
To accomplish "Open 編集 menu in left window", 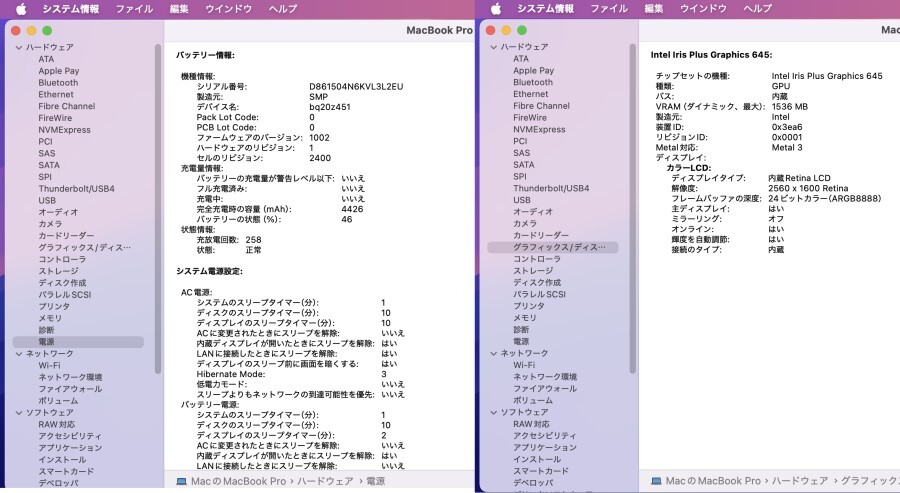I will pos(179,9).
